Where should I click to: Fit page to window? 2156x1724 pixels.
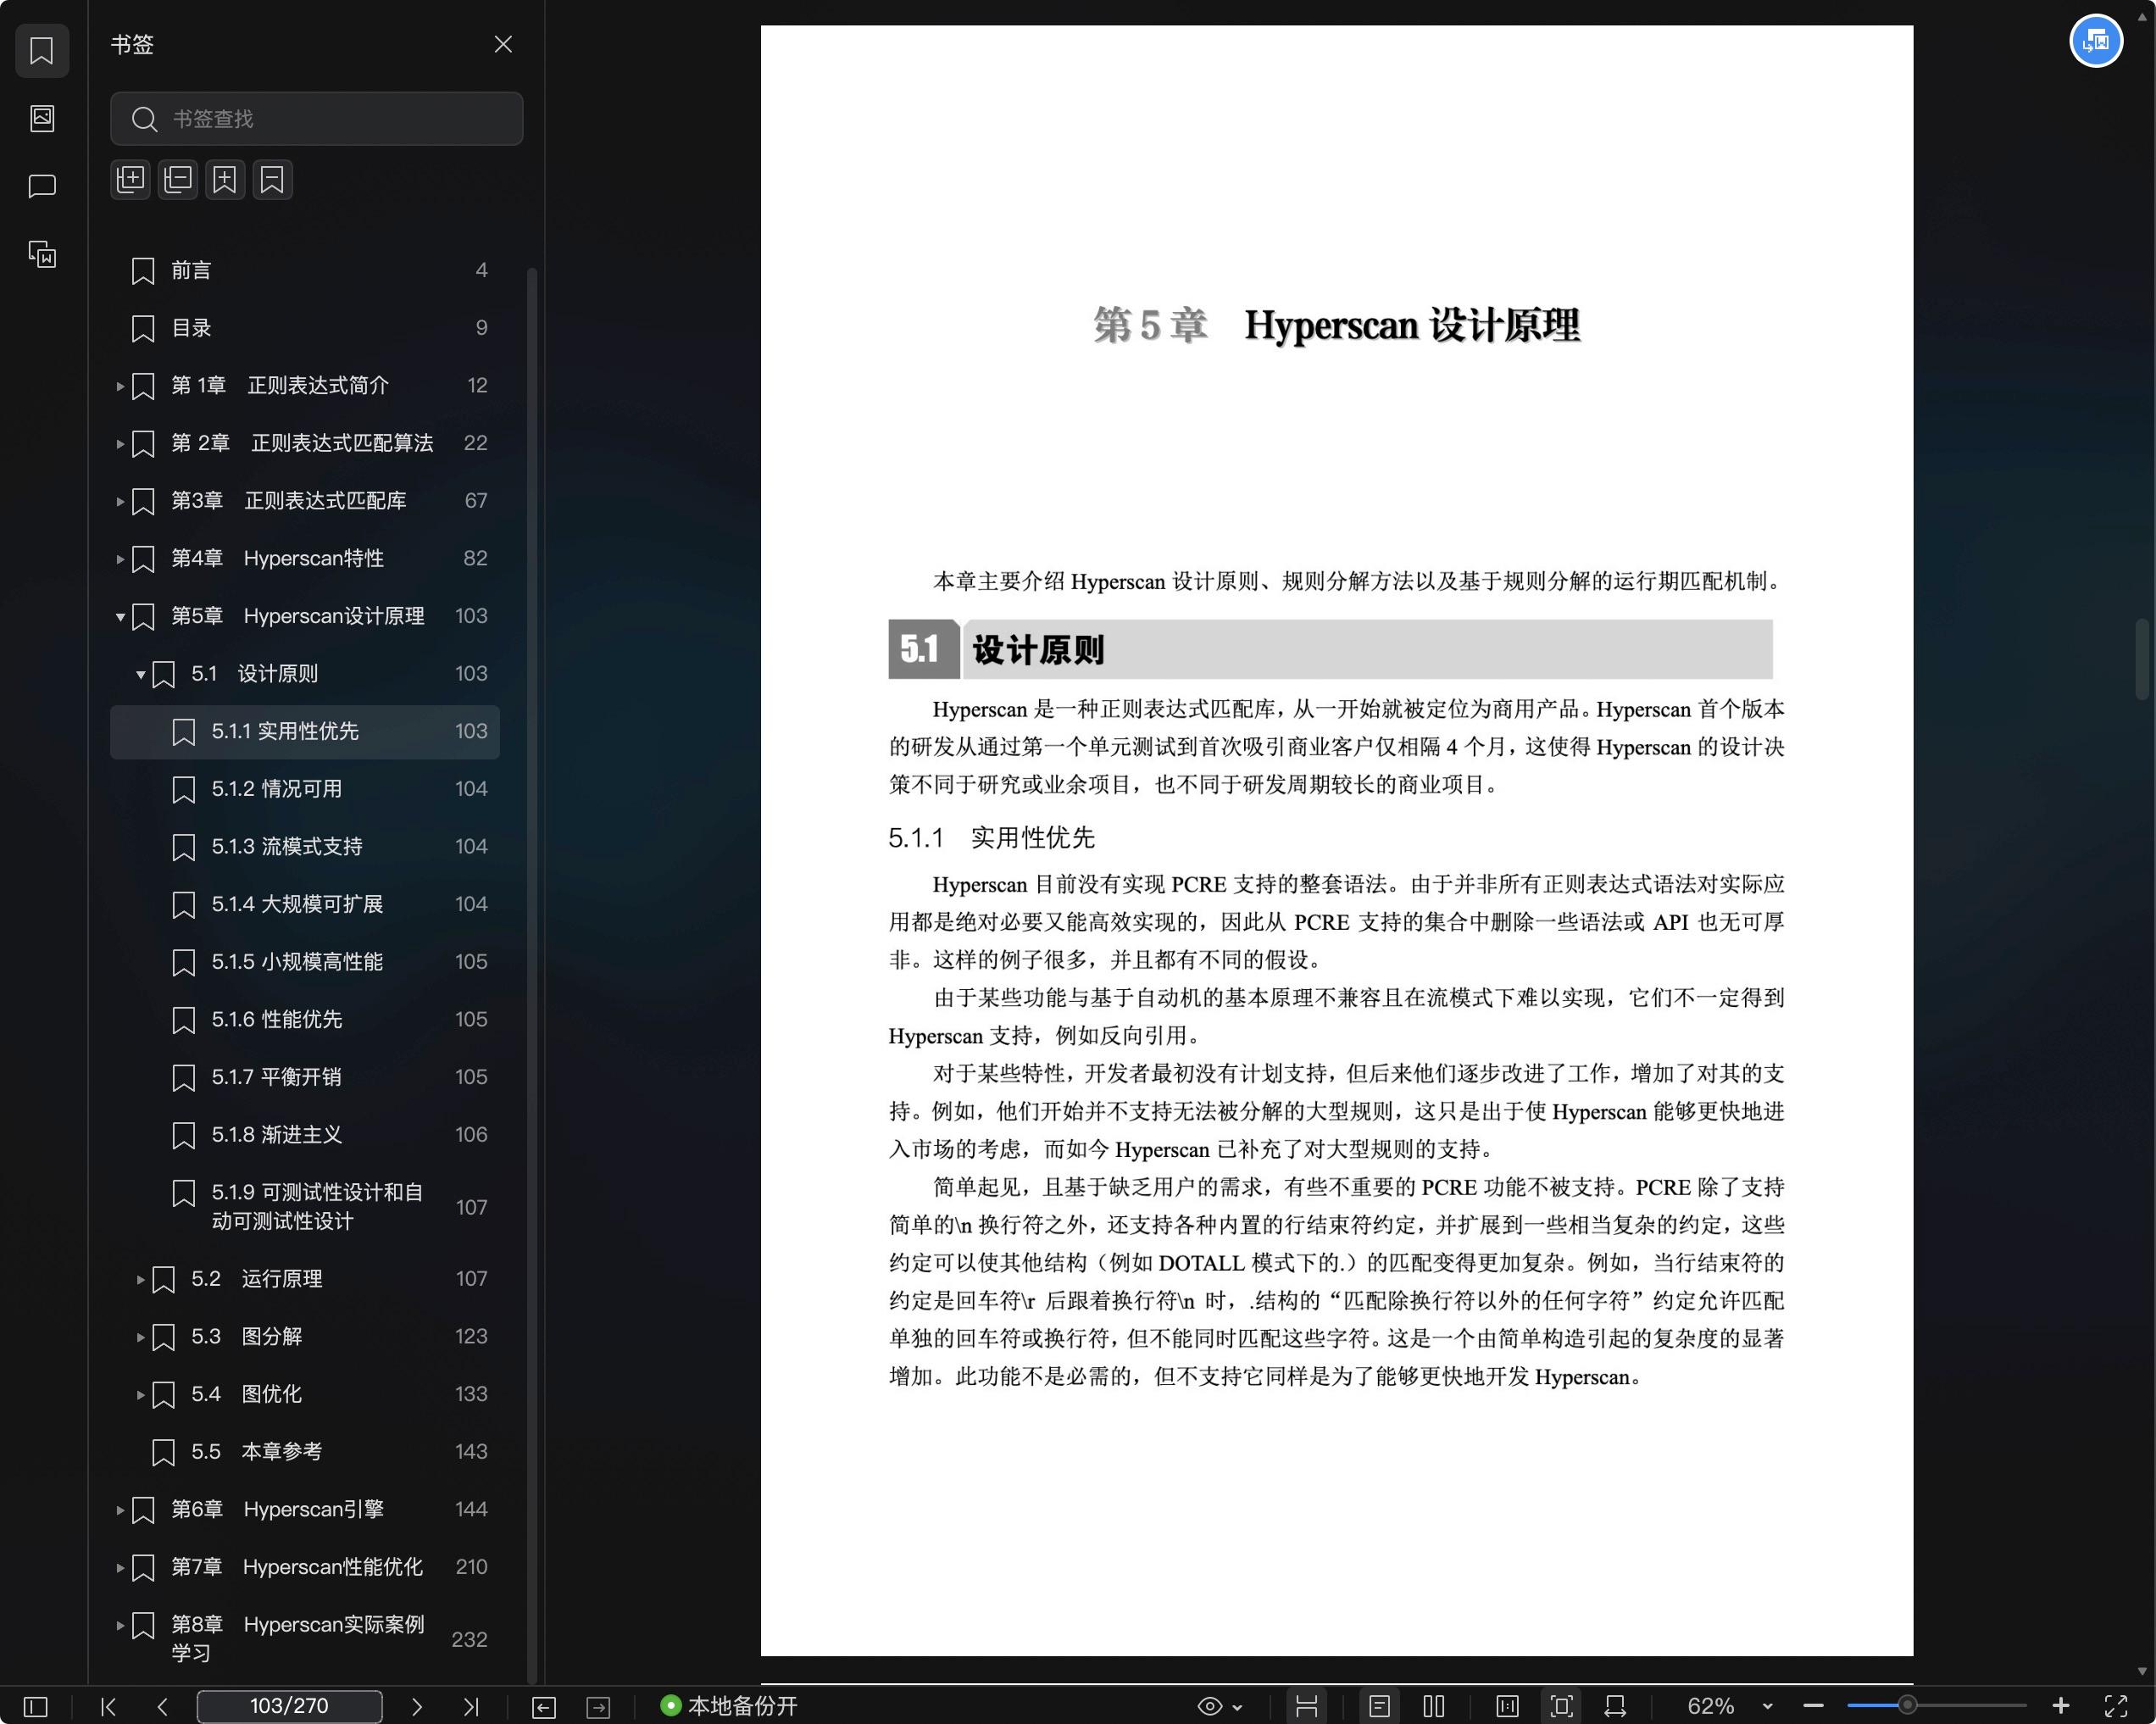1561,1706
